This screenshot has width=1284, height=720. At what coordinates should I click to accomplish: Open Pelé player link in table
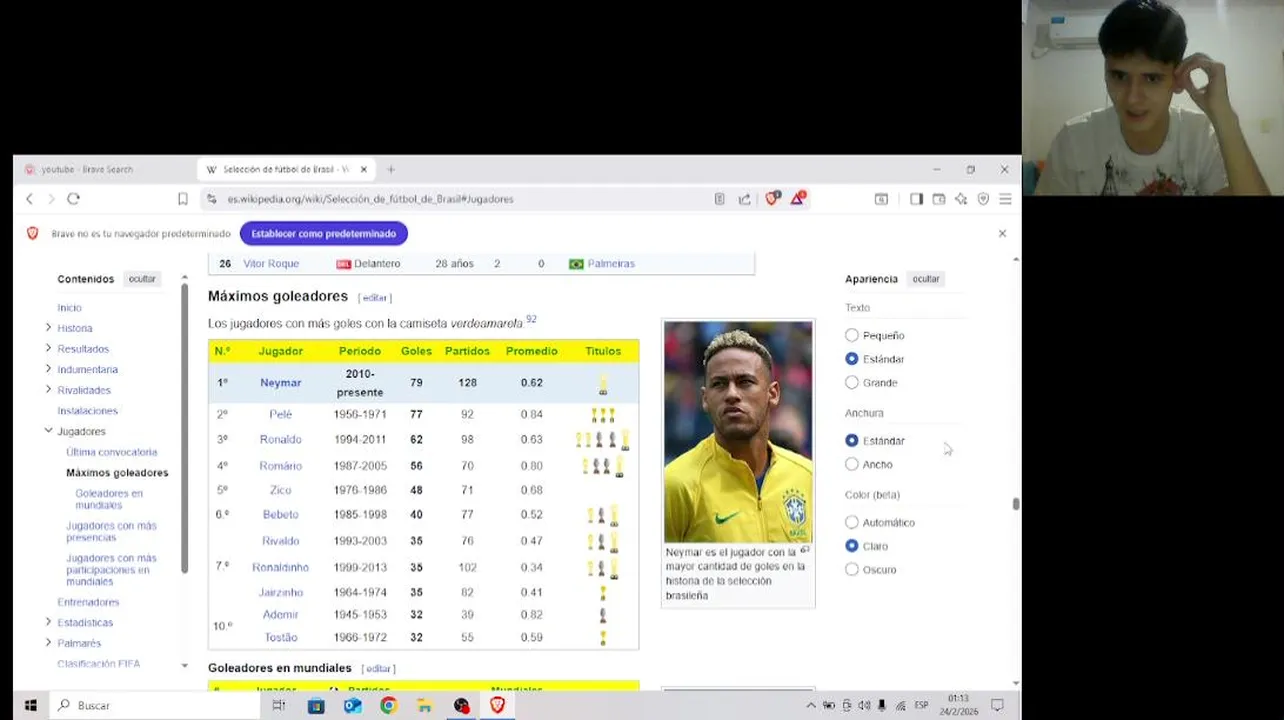[280, 414]
